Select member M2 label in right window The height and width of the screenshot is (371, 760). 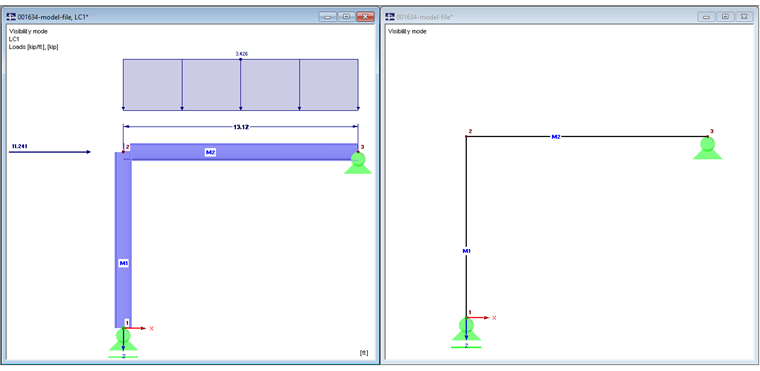pyautogui.click(x=556, y=137)
